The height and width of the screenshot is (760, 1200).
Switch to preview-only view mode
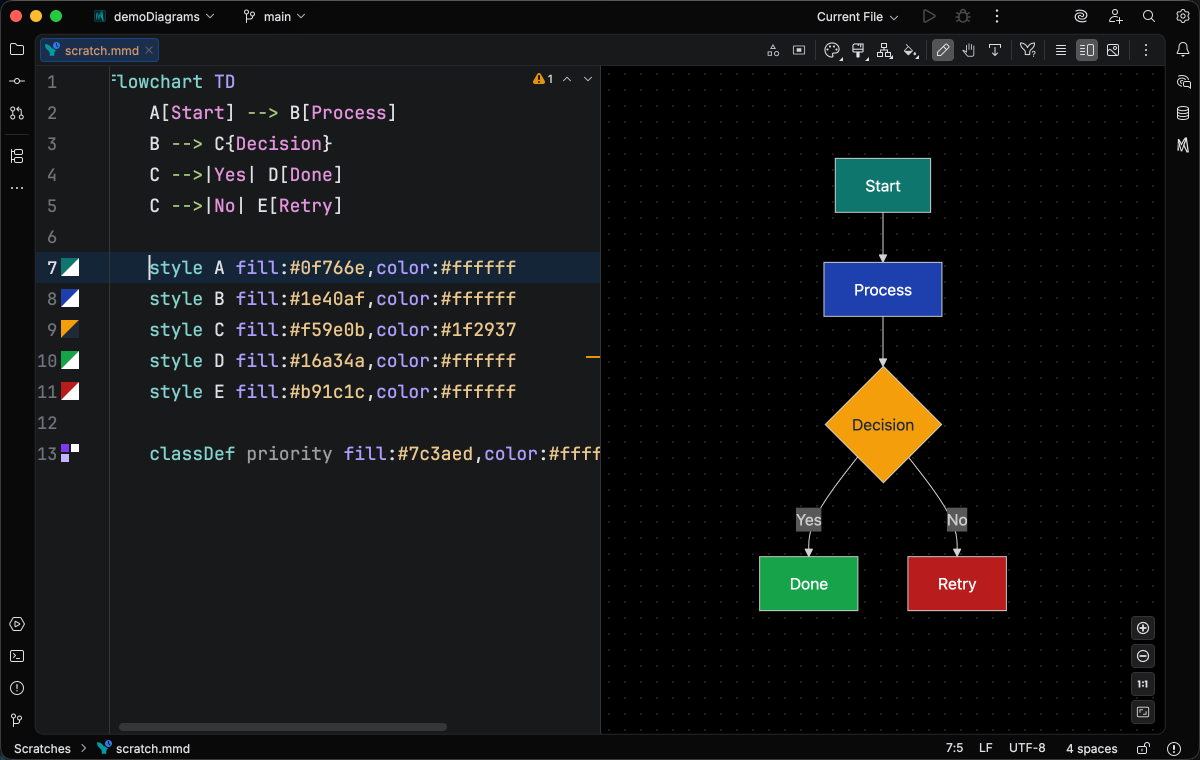(1113, 50)
